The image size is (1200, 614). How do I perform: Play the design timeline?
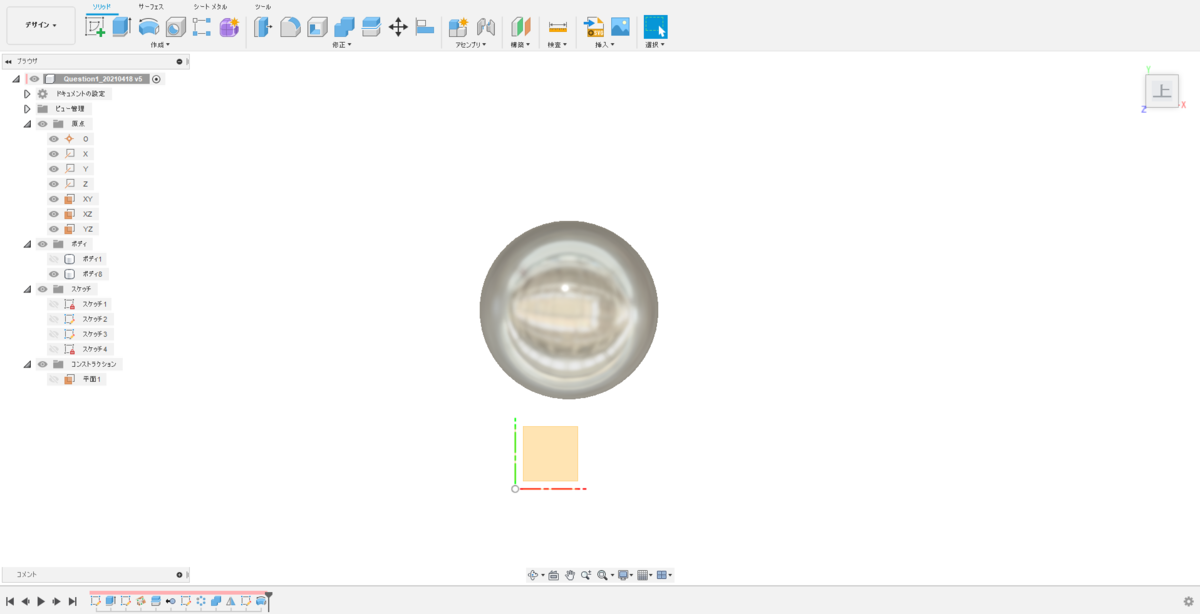(x=41, y=601)
